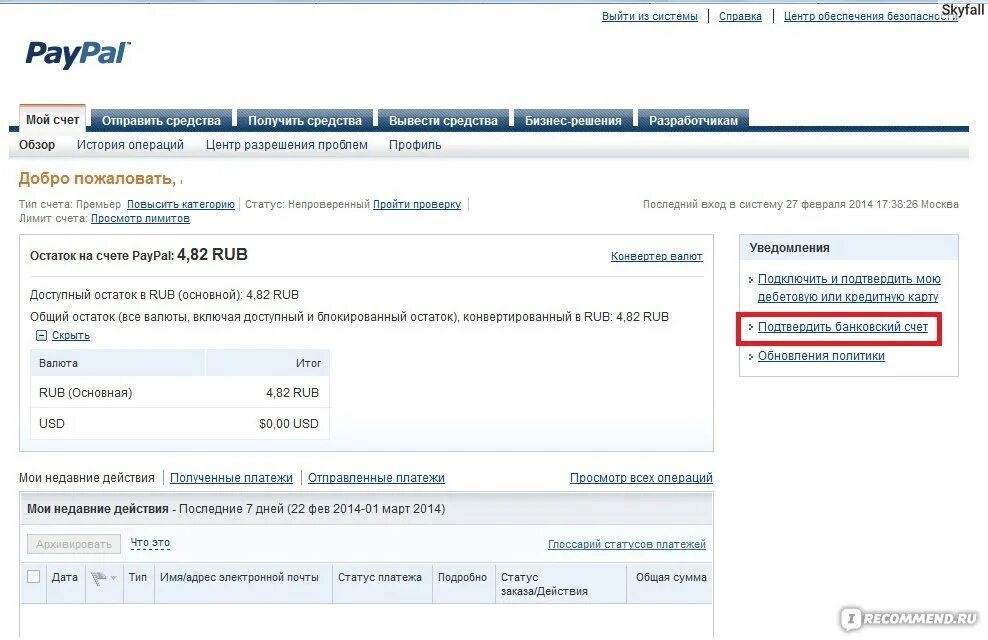Click Повысить категорию link
The height and width of the screenshot is (640, 988).
tap(181, 204)
